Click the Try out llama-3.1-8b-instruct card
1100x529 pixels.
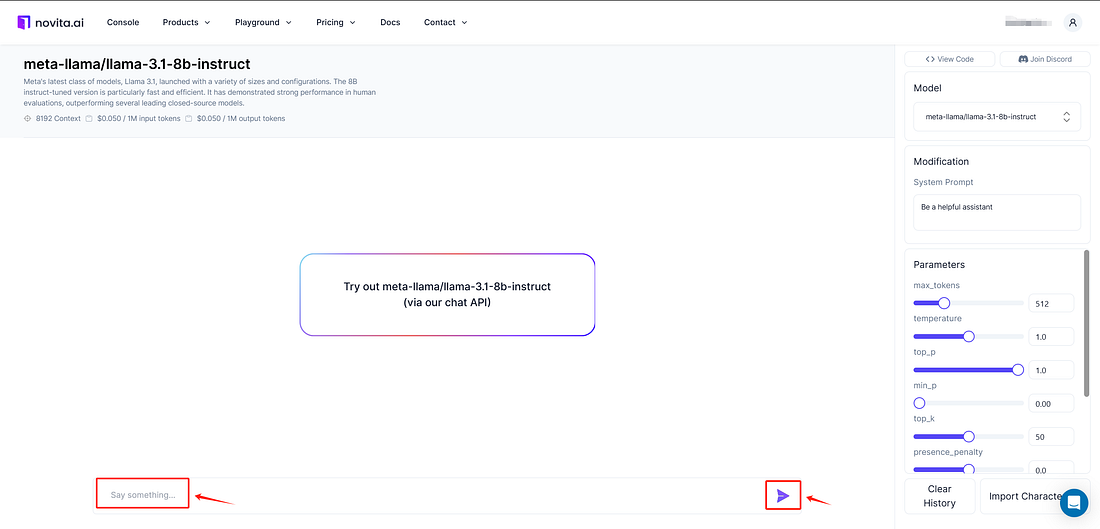pos(447,295)
